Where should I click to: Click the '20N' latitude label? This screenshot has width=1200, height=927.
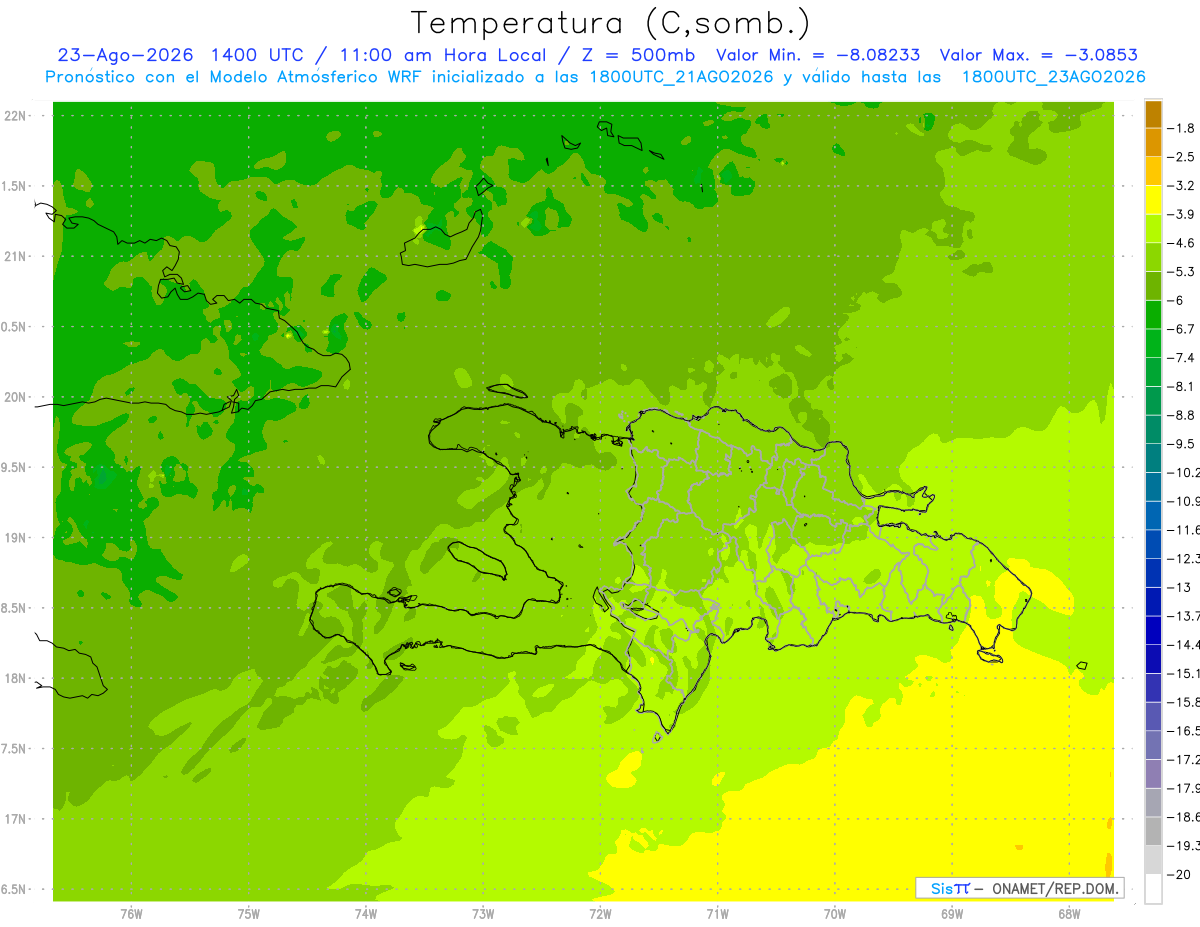tap(16, 397)
